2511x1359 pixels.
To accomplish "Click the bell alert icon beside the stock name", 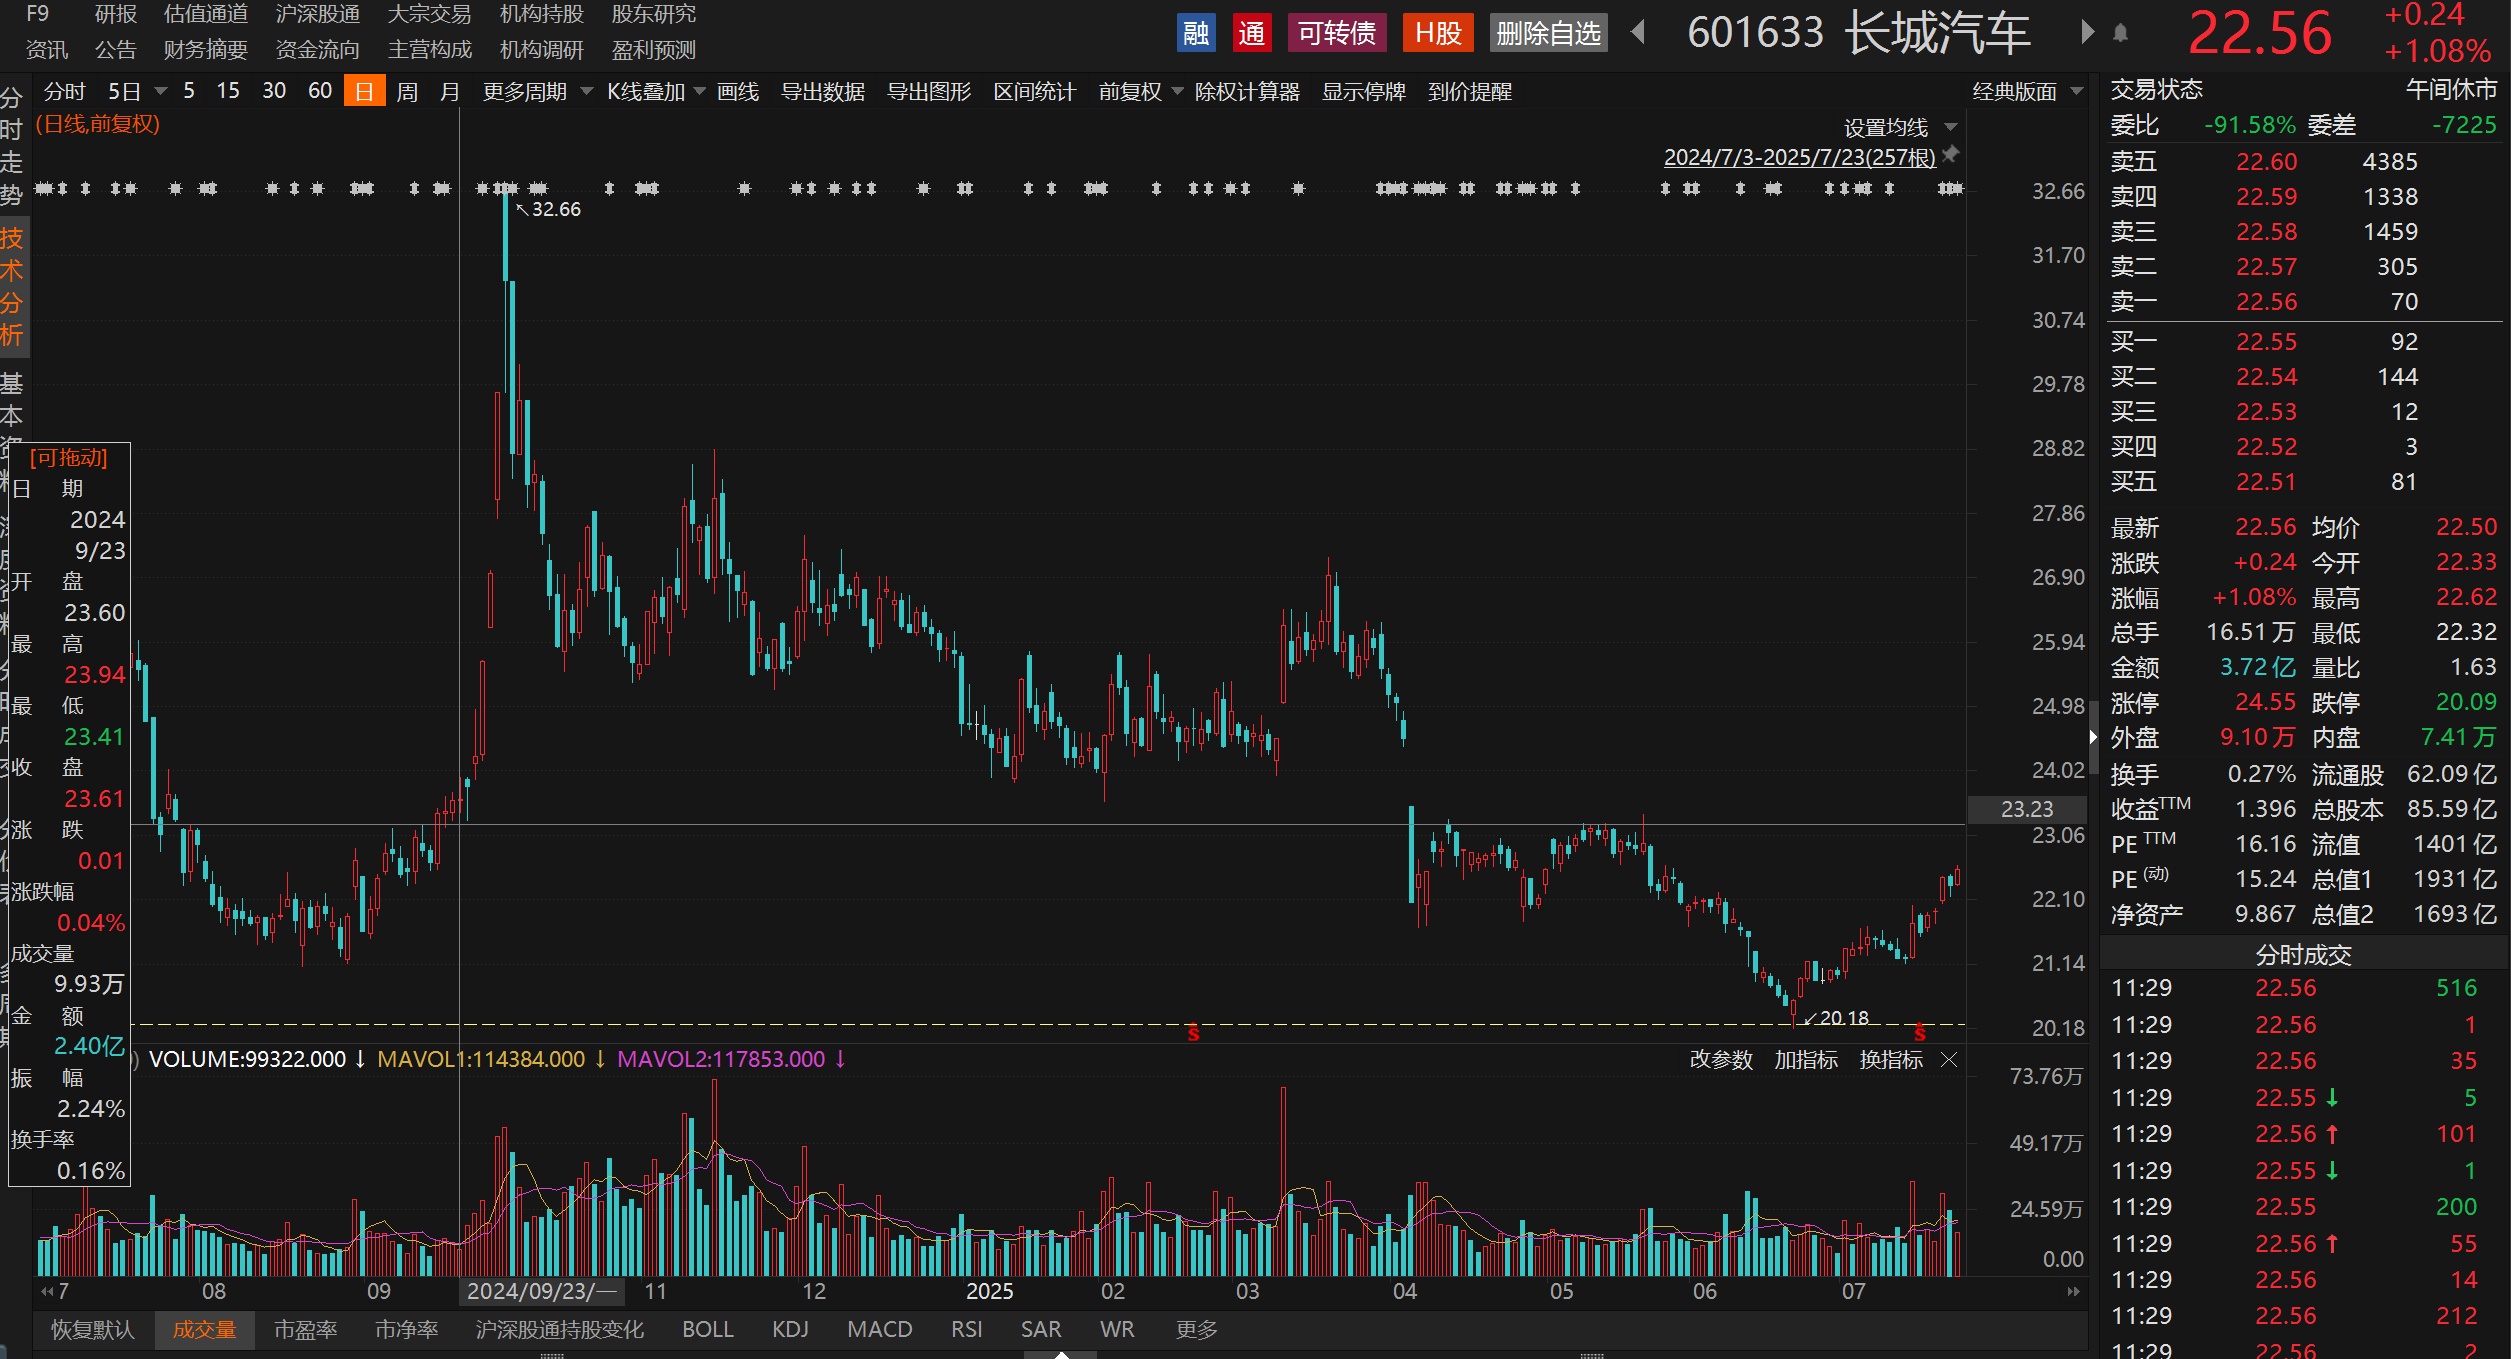I will 2120,33.
